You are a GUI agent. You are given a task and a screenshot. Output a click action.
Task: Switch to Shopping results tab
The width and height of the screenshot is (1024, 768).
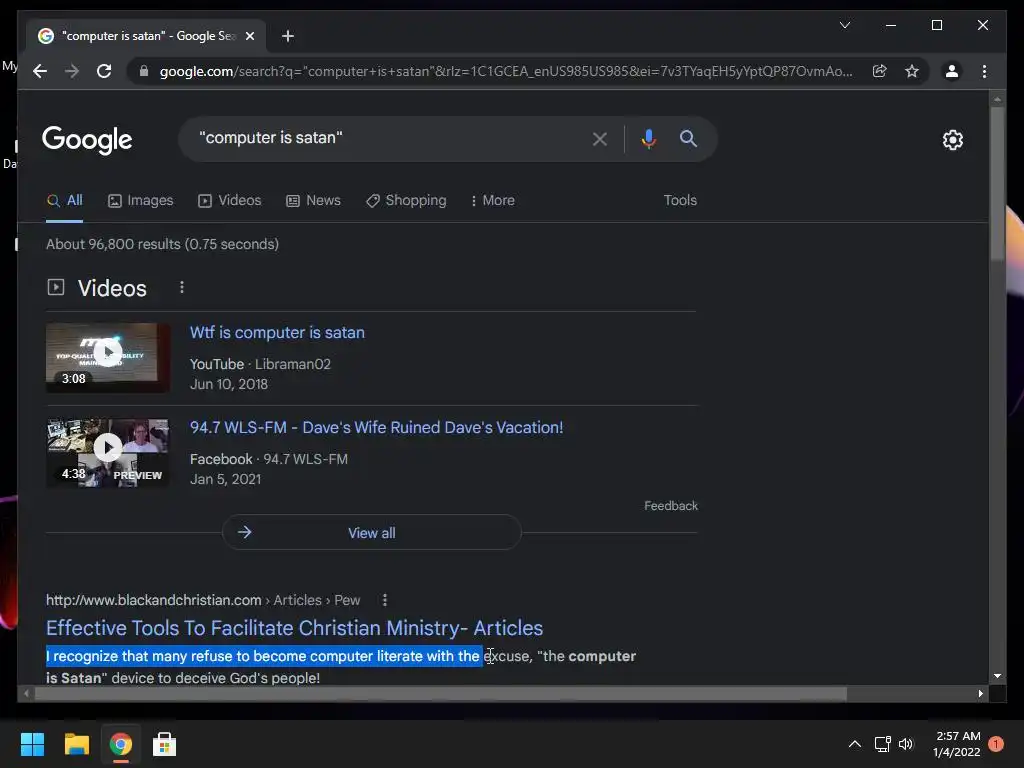pyautogui.click(x=406, y=200)
